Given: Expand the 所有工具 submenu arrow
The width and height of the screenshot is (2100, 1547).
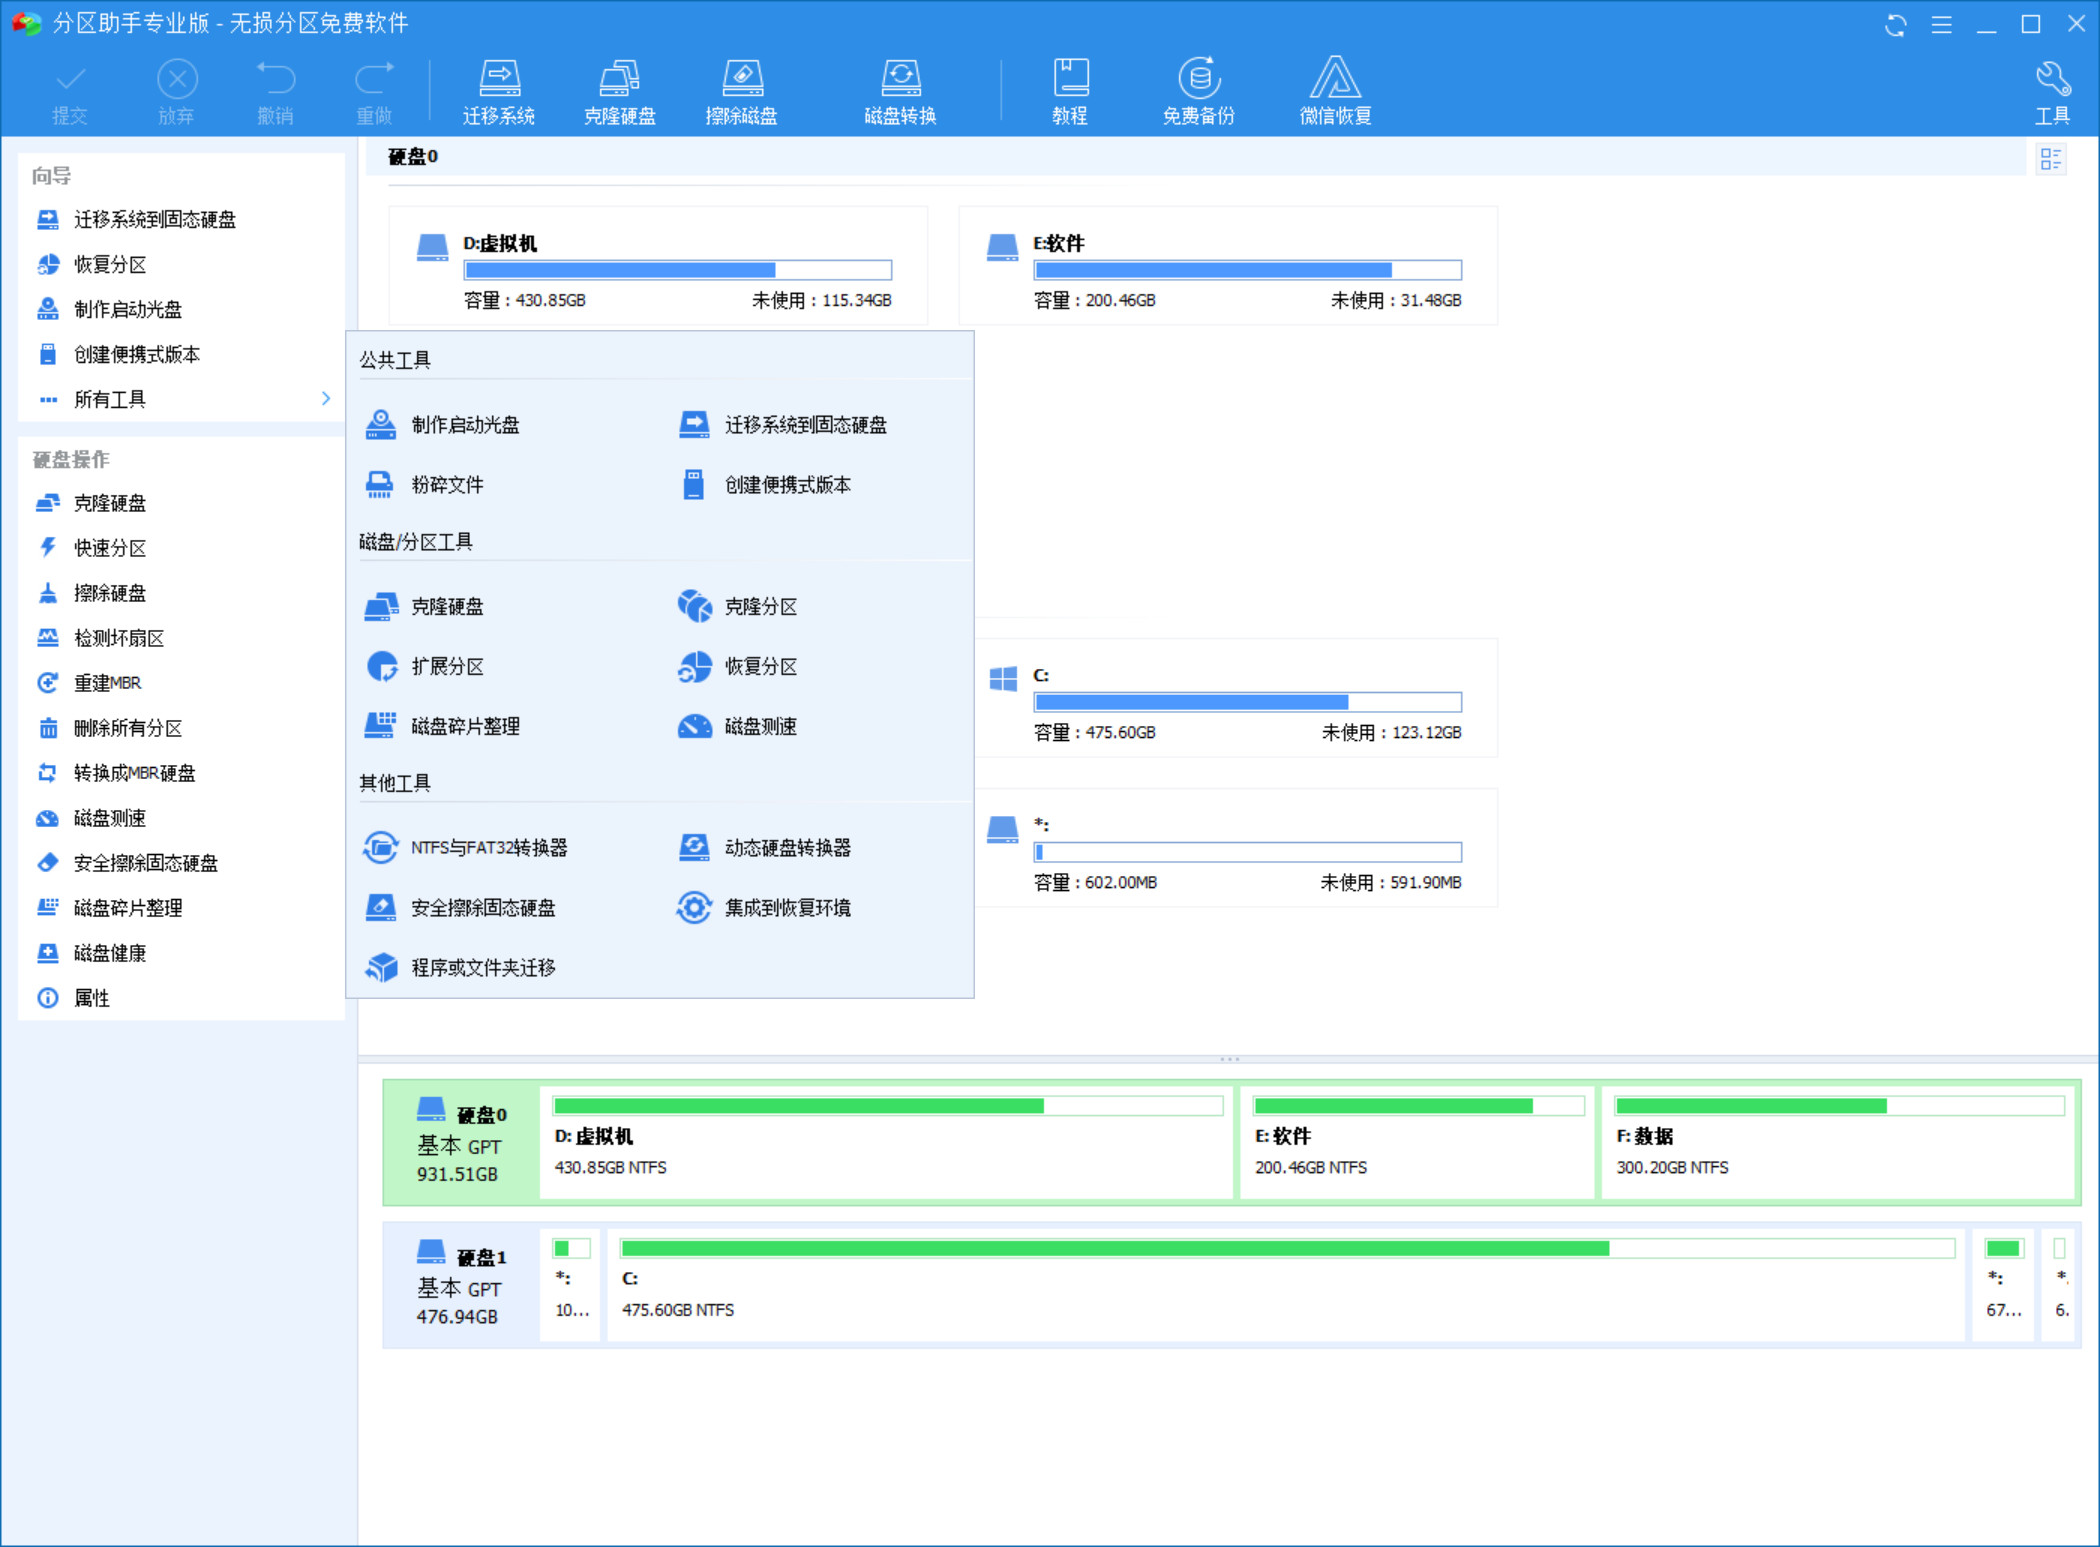Looking at the screenshot, I should (325, 399).
